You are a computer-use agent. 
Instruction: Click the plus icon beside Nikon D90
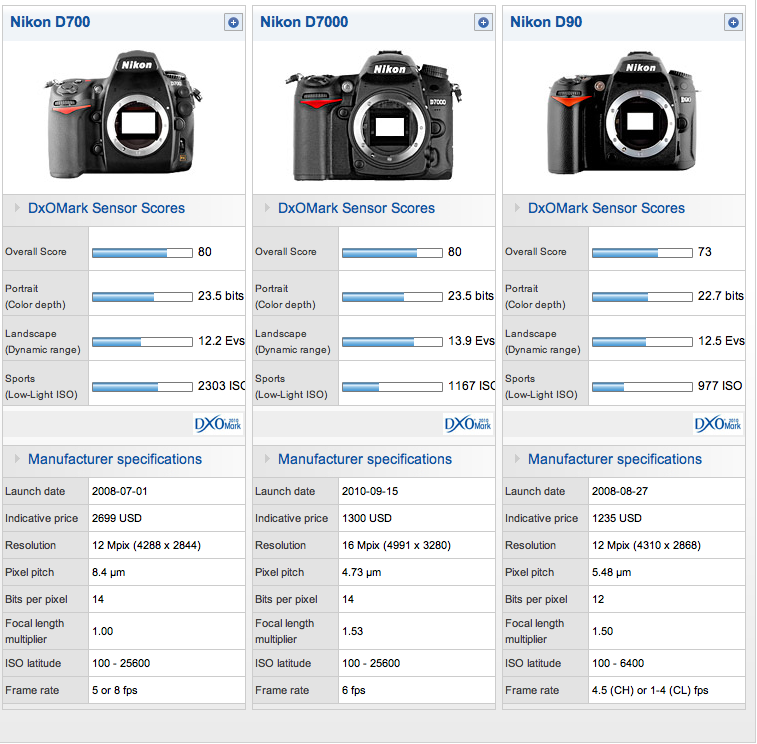tap(733, 22)
